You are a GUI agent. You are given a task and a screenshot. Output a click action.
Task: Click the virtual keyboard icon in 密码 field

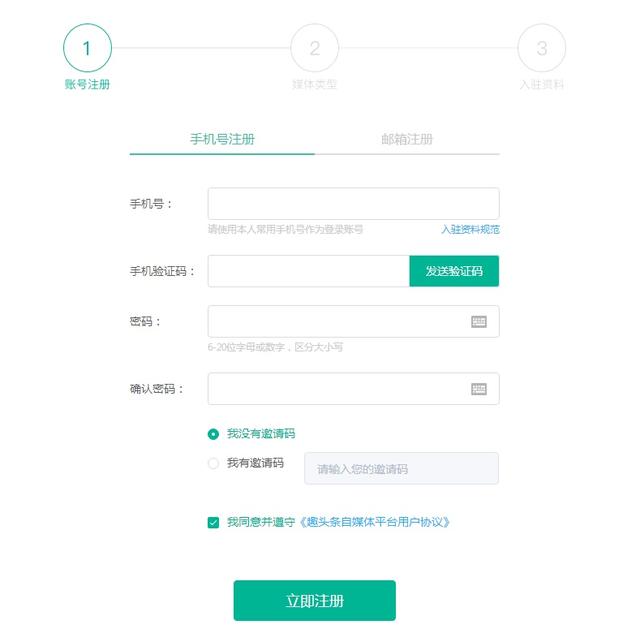click(x=478, y=322)
